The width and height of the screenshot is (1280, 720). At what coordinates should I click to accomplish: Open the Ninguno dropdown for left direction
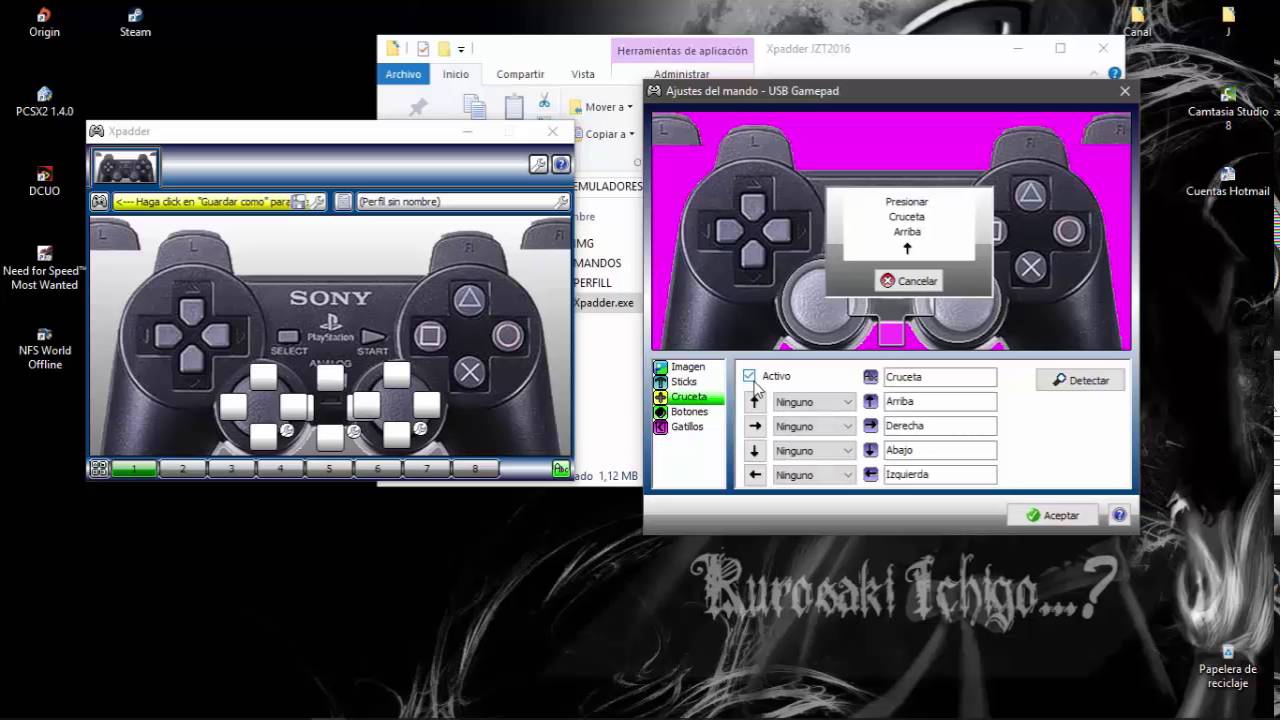(x=814, y=475)
